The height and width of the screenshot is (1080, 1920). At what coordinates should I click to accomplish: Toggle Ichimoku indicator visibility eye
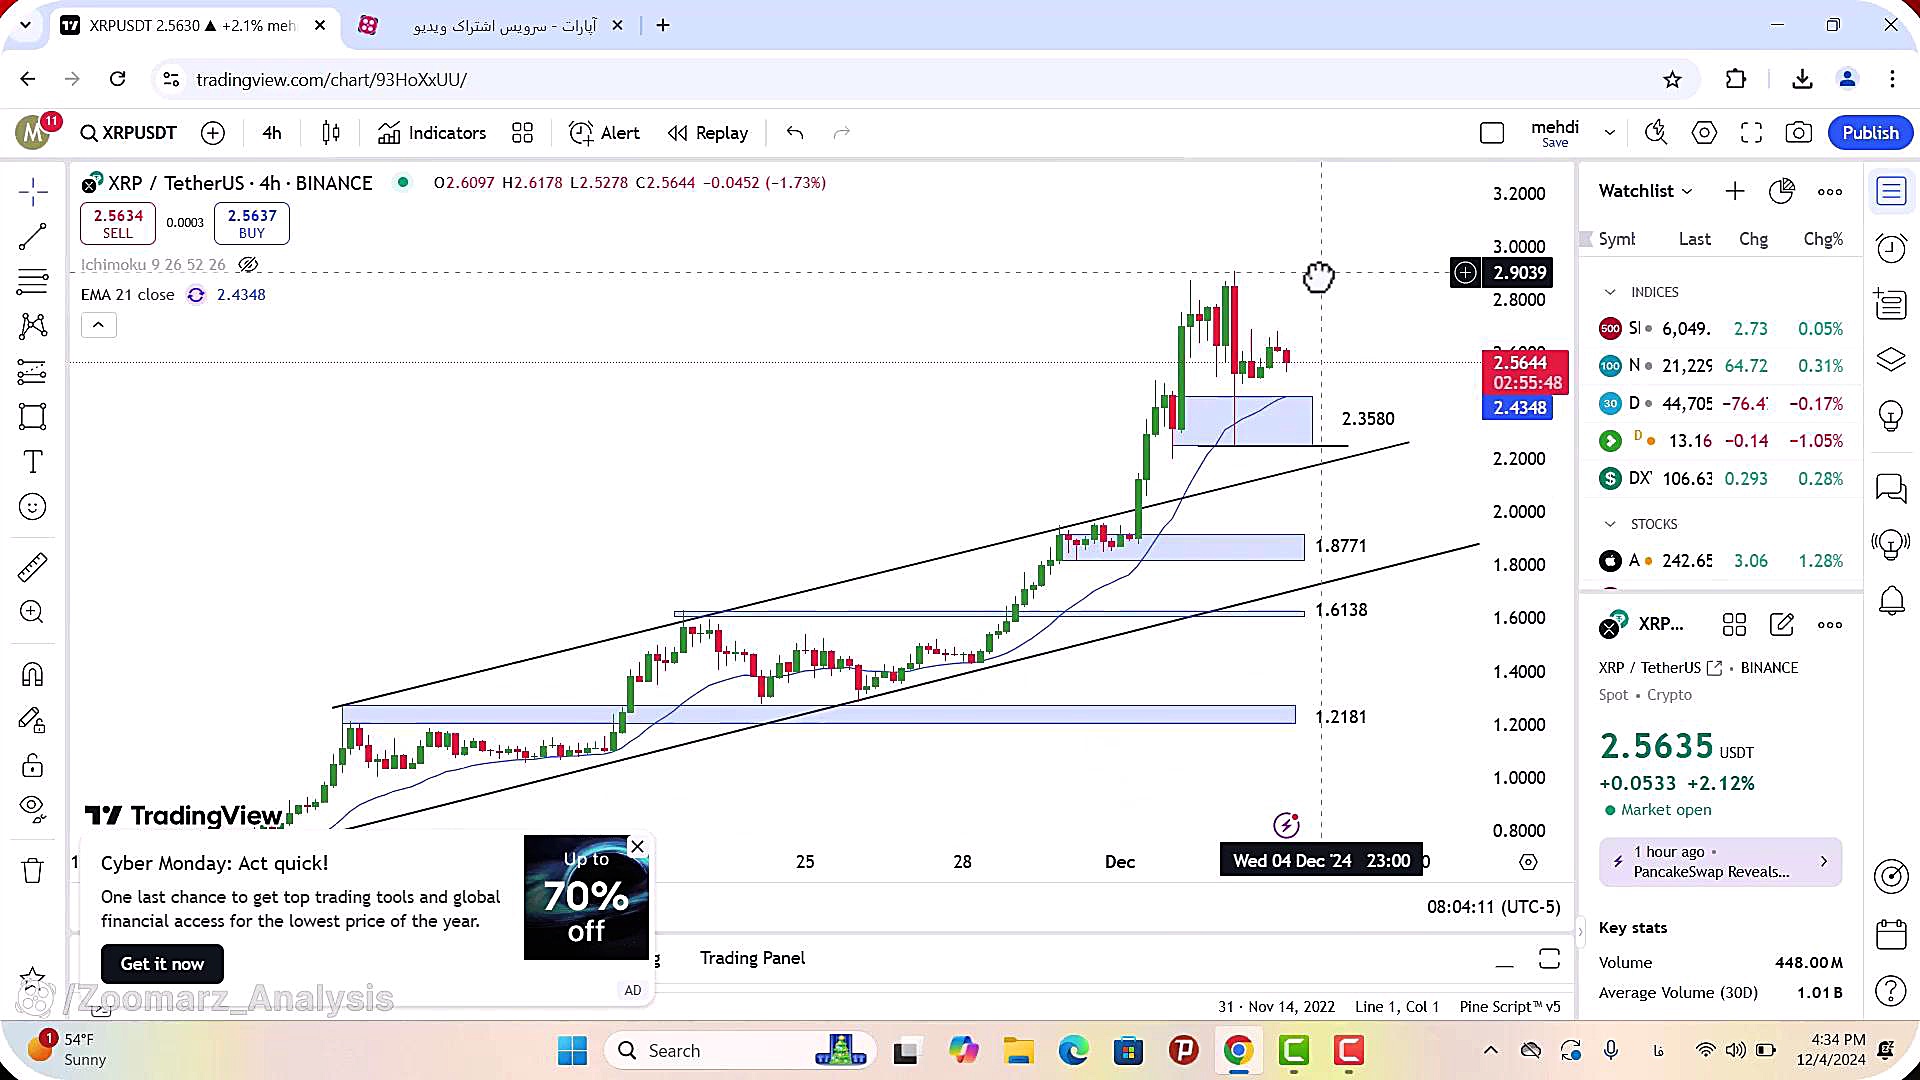(x=248, y=265)
